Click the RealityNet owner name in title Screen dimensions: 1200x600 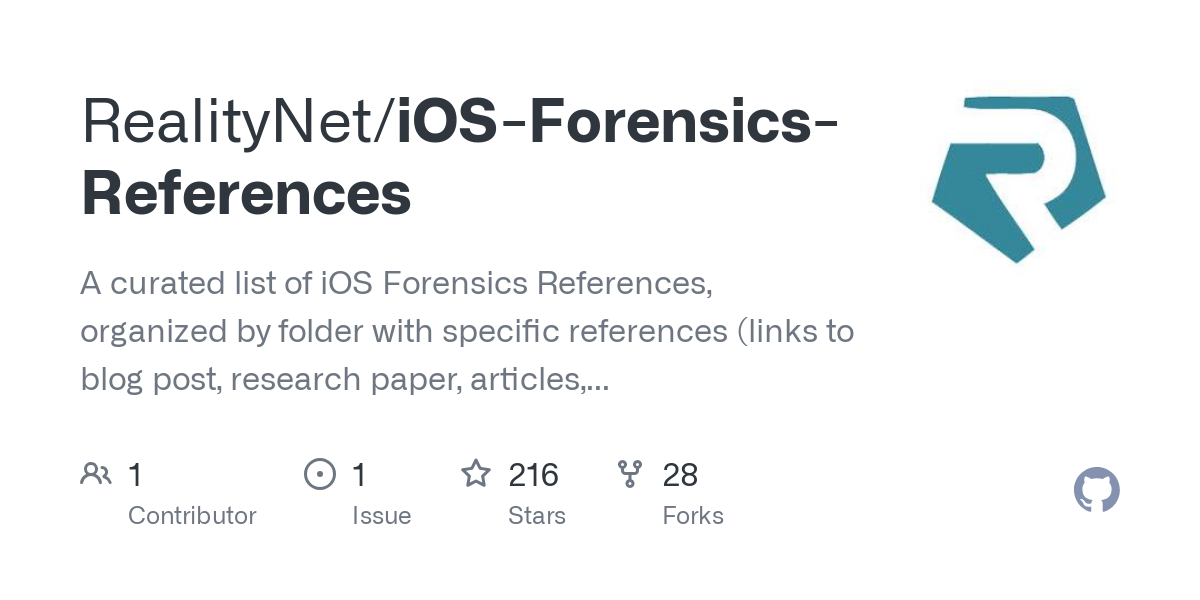232,122
